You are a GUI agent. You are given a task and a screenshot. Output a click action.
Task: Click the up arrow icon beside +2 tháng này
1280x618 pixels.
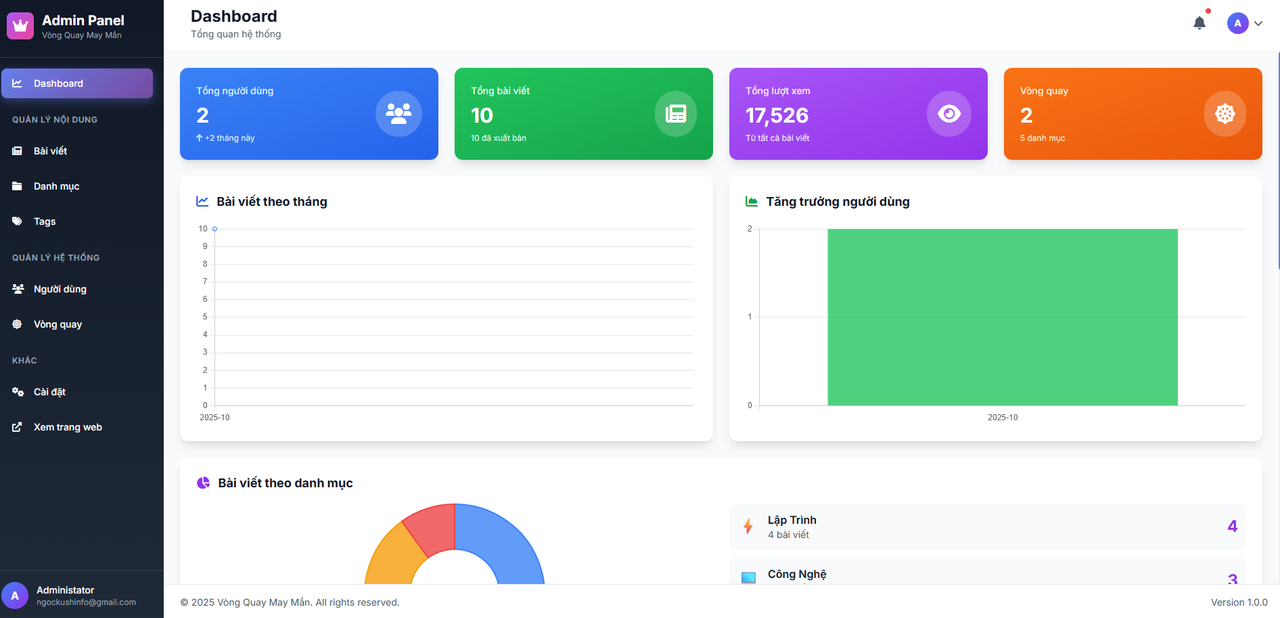click(199, 138)
